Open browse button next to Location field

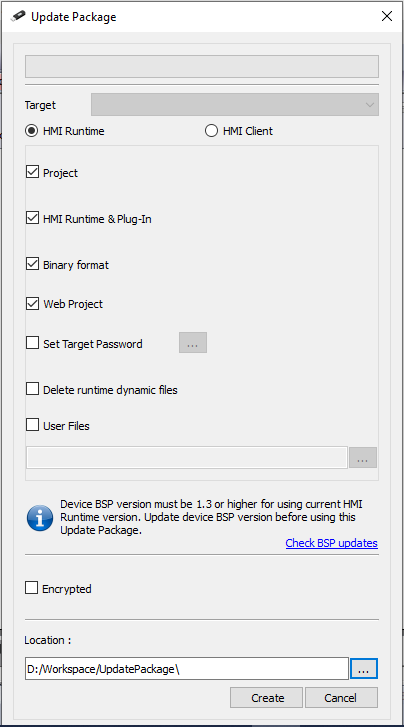pyautogui.click(x=364, y=669)
